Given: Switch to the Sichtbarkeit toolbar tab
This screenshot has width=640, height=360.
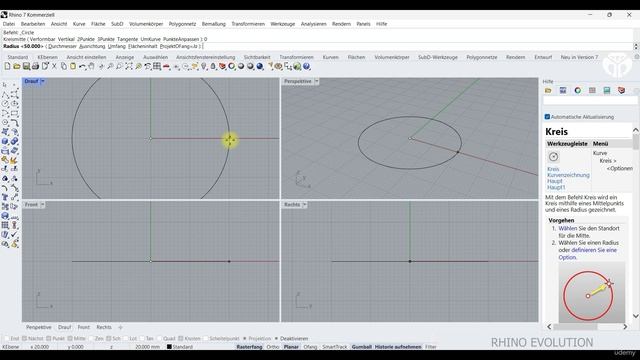Looking at the screenshot, I should coord(257,57).
